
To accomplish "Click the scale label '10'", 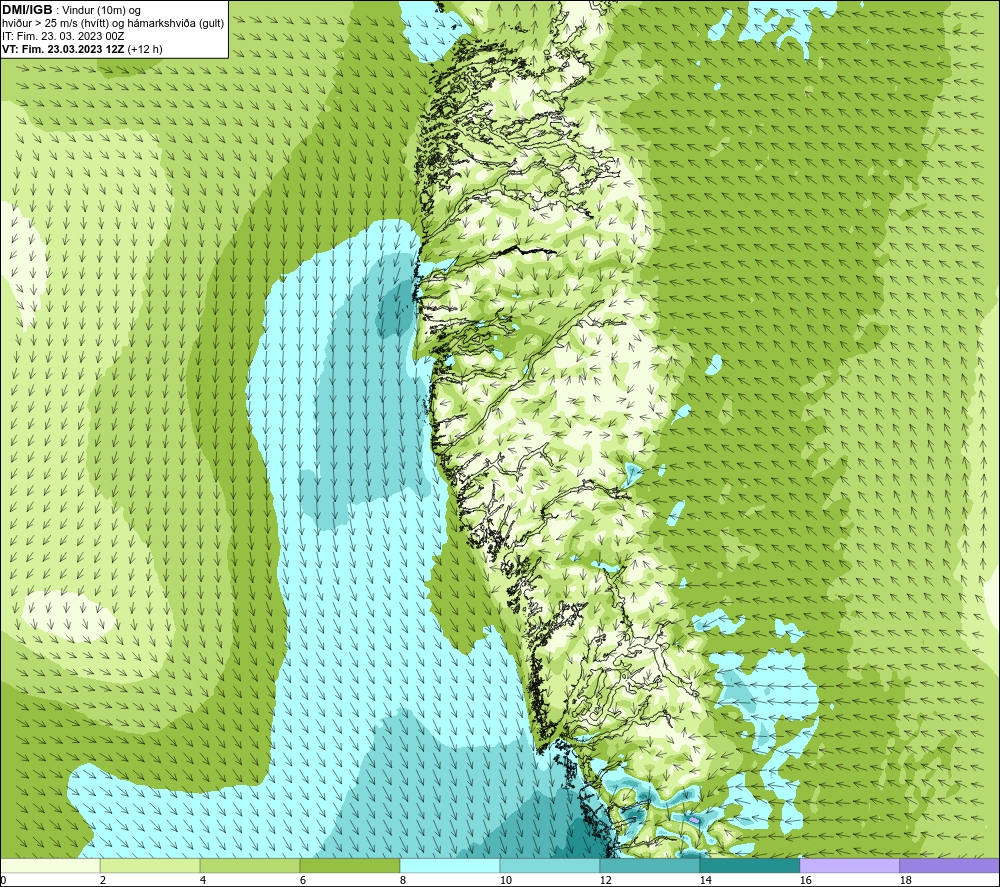I will 505,881.
